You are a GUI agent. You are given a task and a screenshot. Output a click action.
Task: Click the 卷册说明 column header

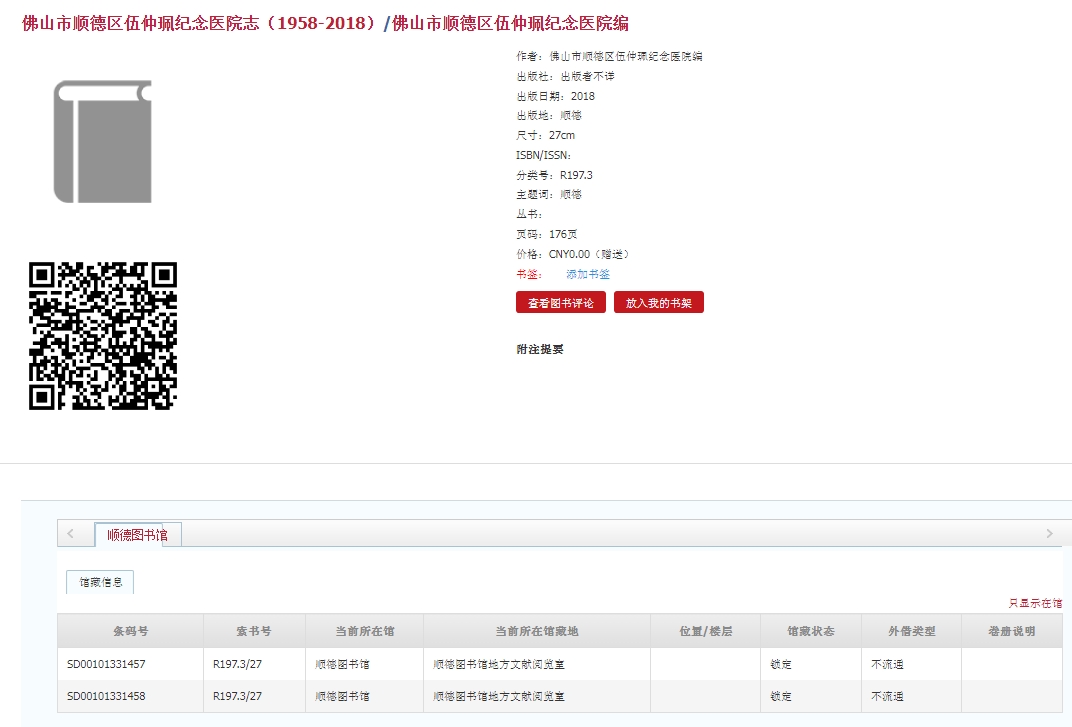tap(1012, 631)
